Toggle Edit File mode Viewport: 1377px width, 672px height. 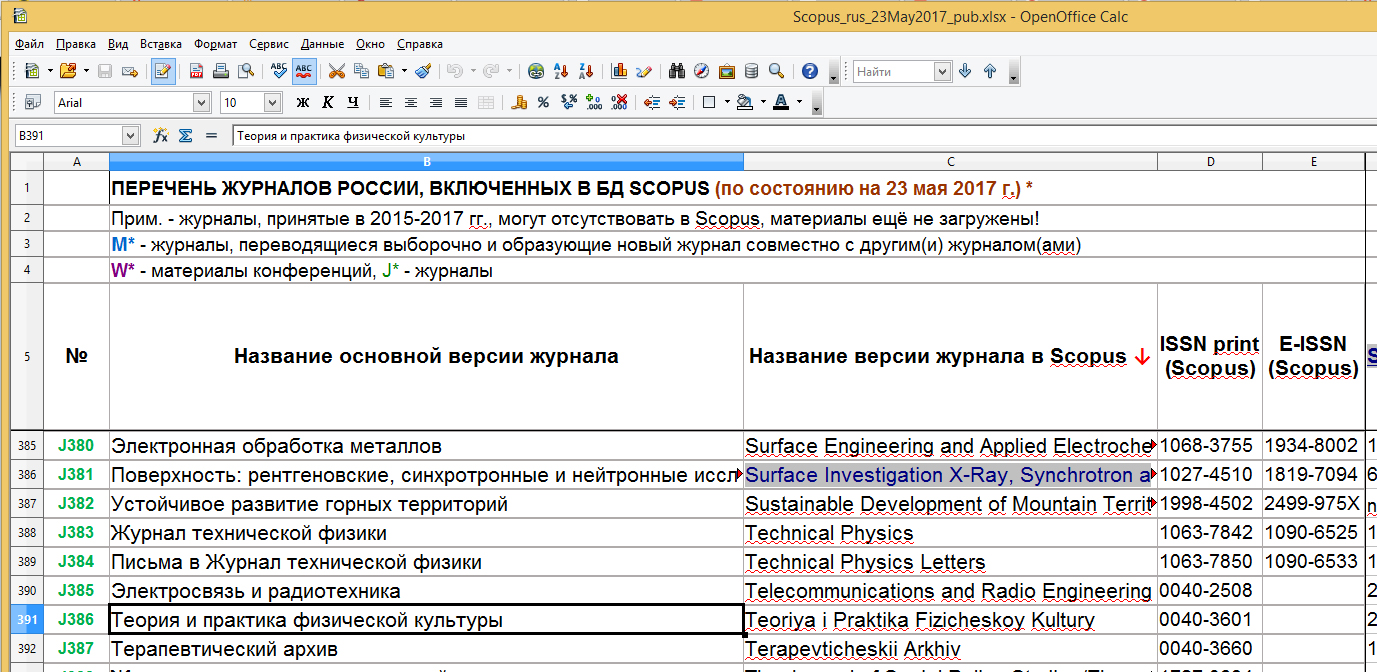click(163, 71)
